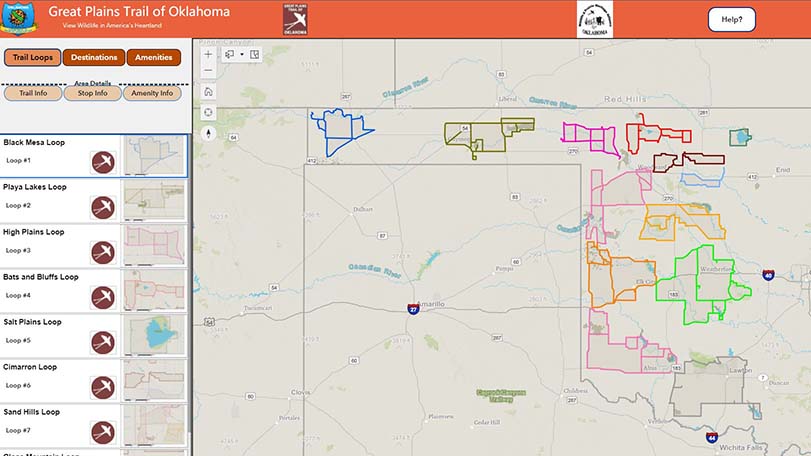Image resolution: width=811 pixels, height=456 pixels.
Task: Switch to the Trail Loops tab
Action: click(x=32, y=57)
